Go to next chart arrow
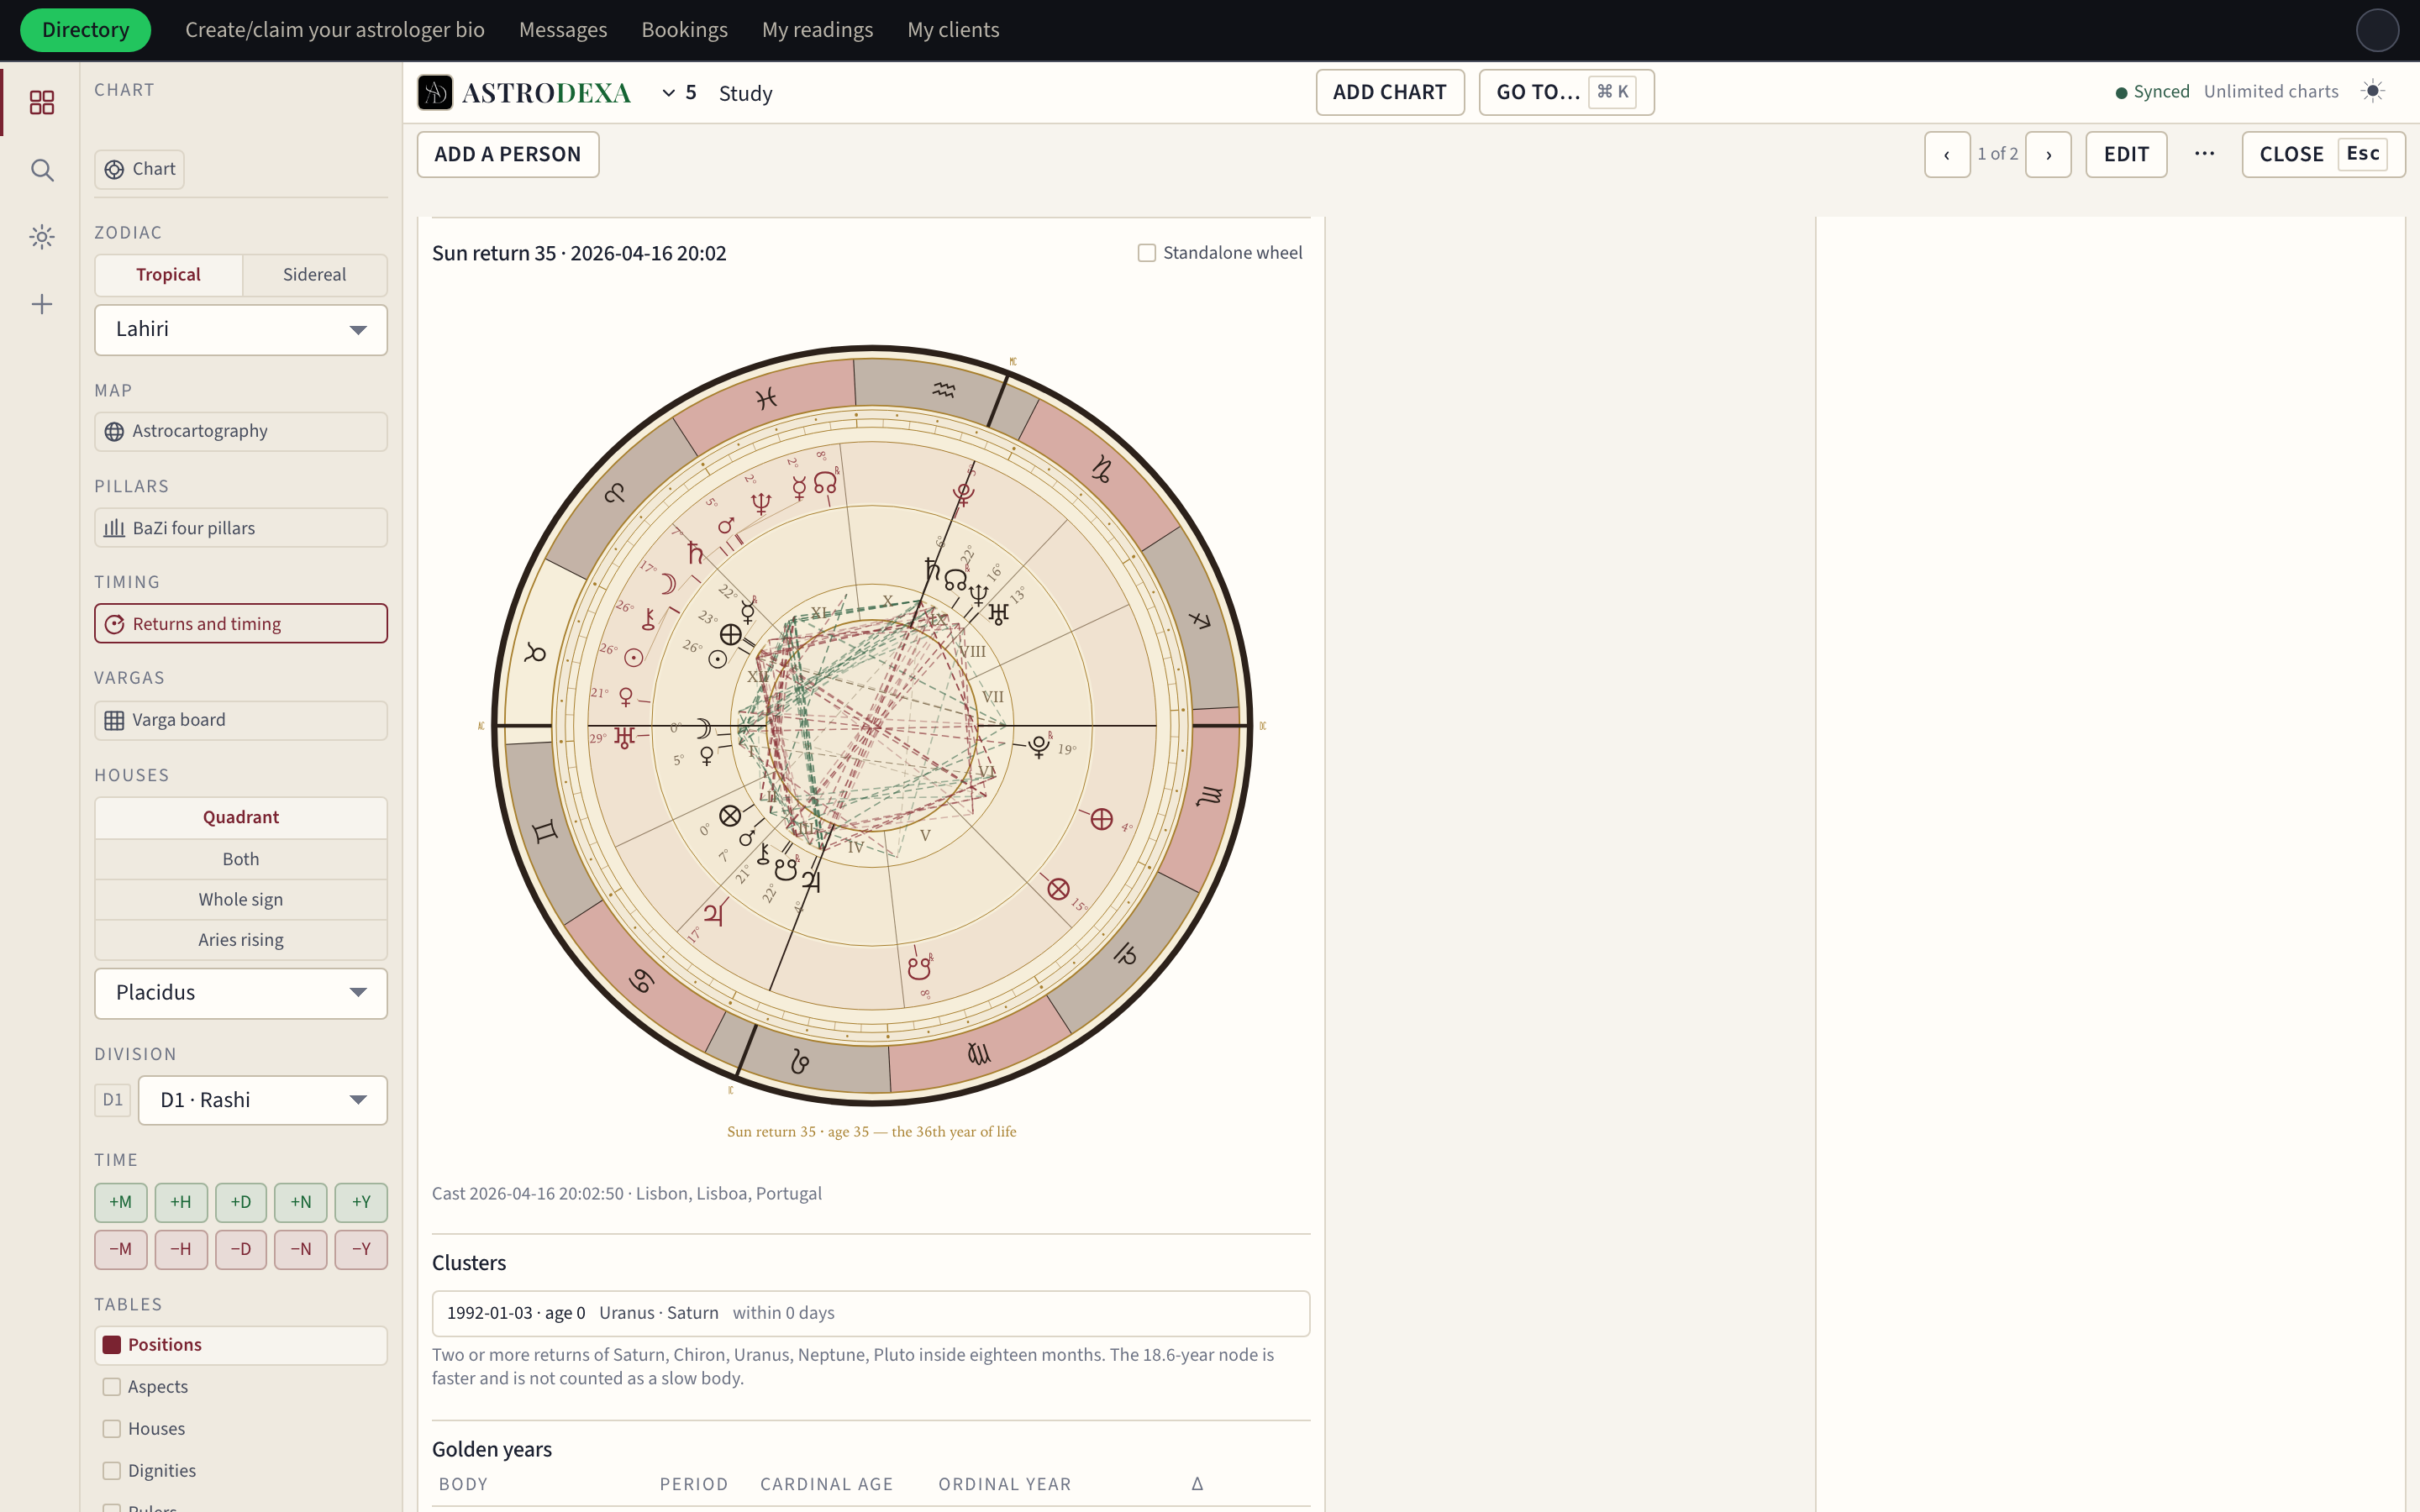 coord(2048,154)
